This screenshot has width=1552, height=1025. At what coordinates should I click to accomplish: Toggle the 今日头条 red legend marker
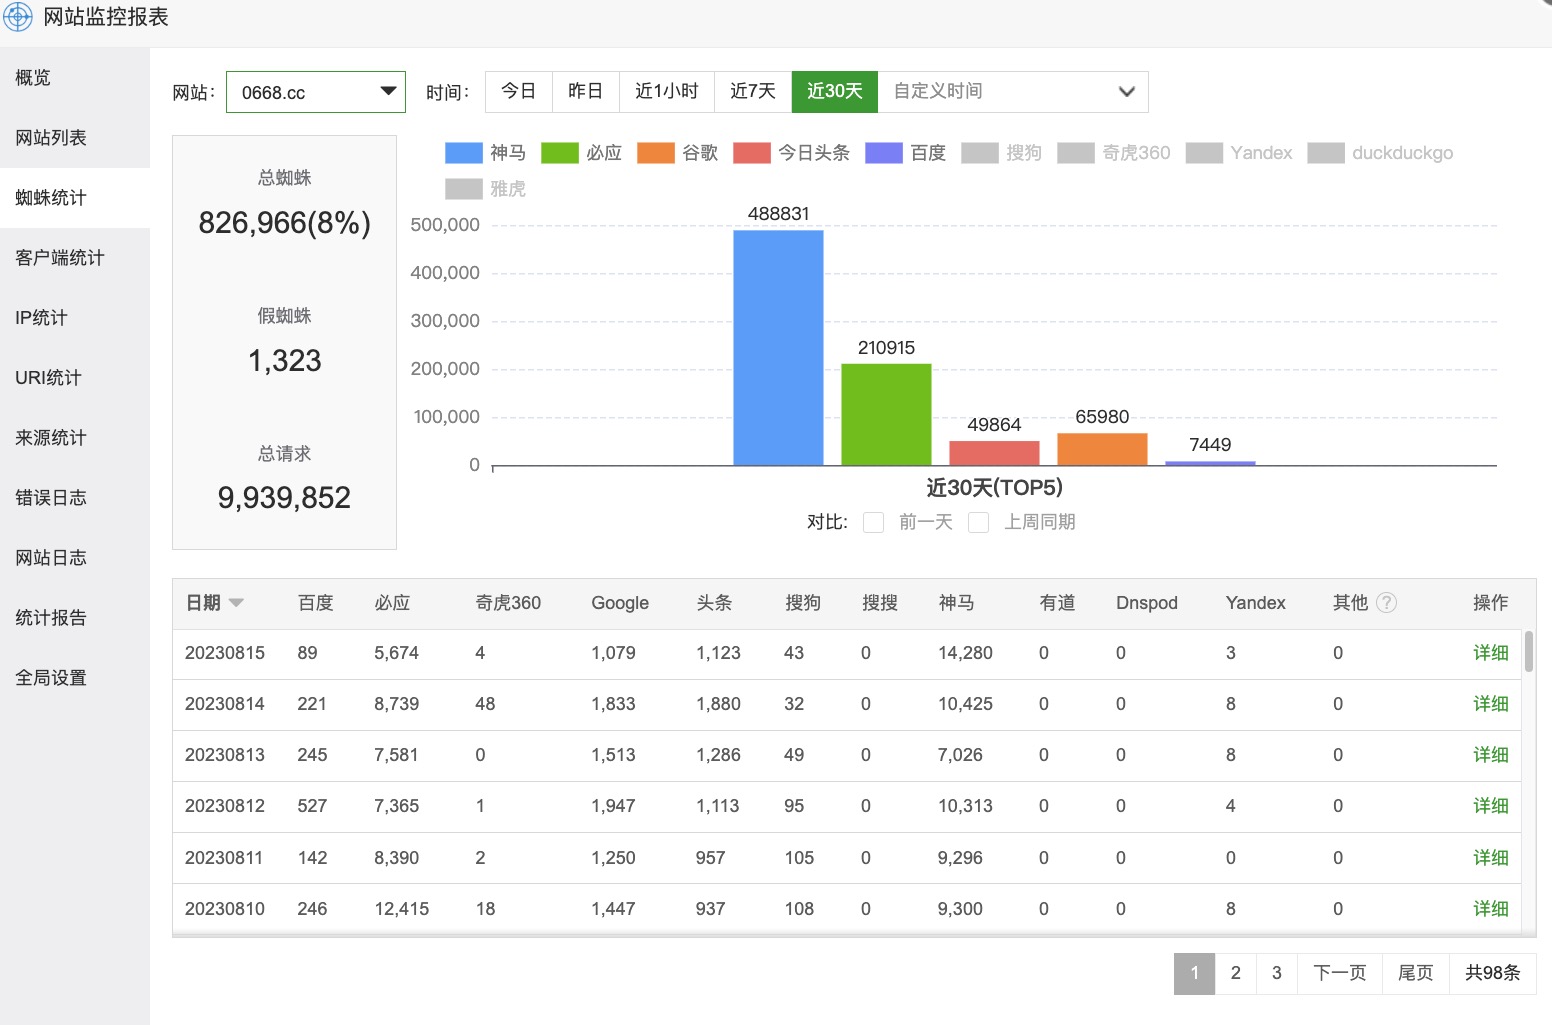click(x=751, y=153)
